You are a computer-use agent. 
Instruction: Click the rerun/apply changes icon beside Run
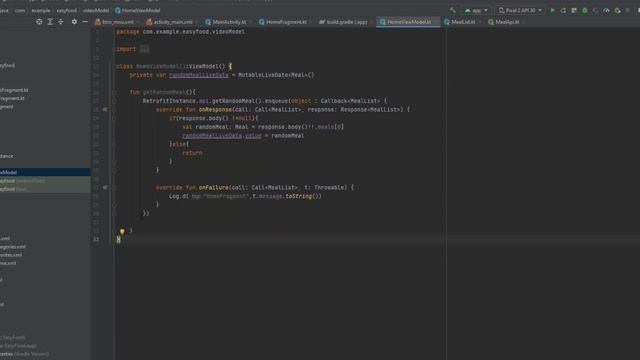(563, 10)
